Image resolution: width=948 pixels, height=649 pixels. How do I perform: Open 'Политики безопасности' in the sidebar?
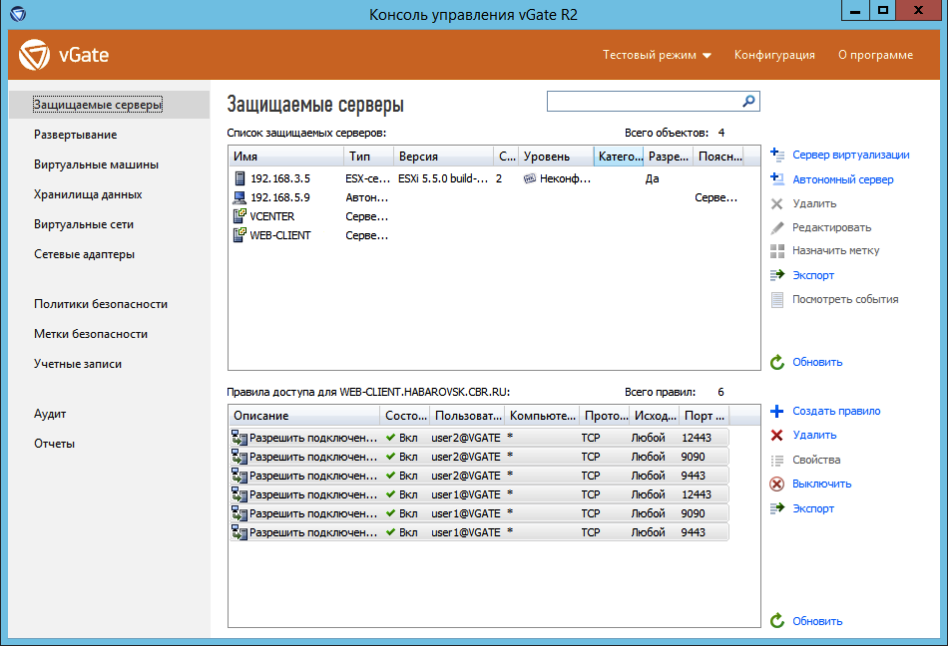point(100,304)
